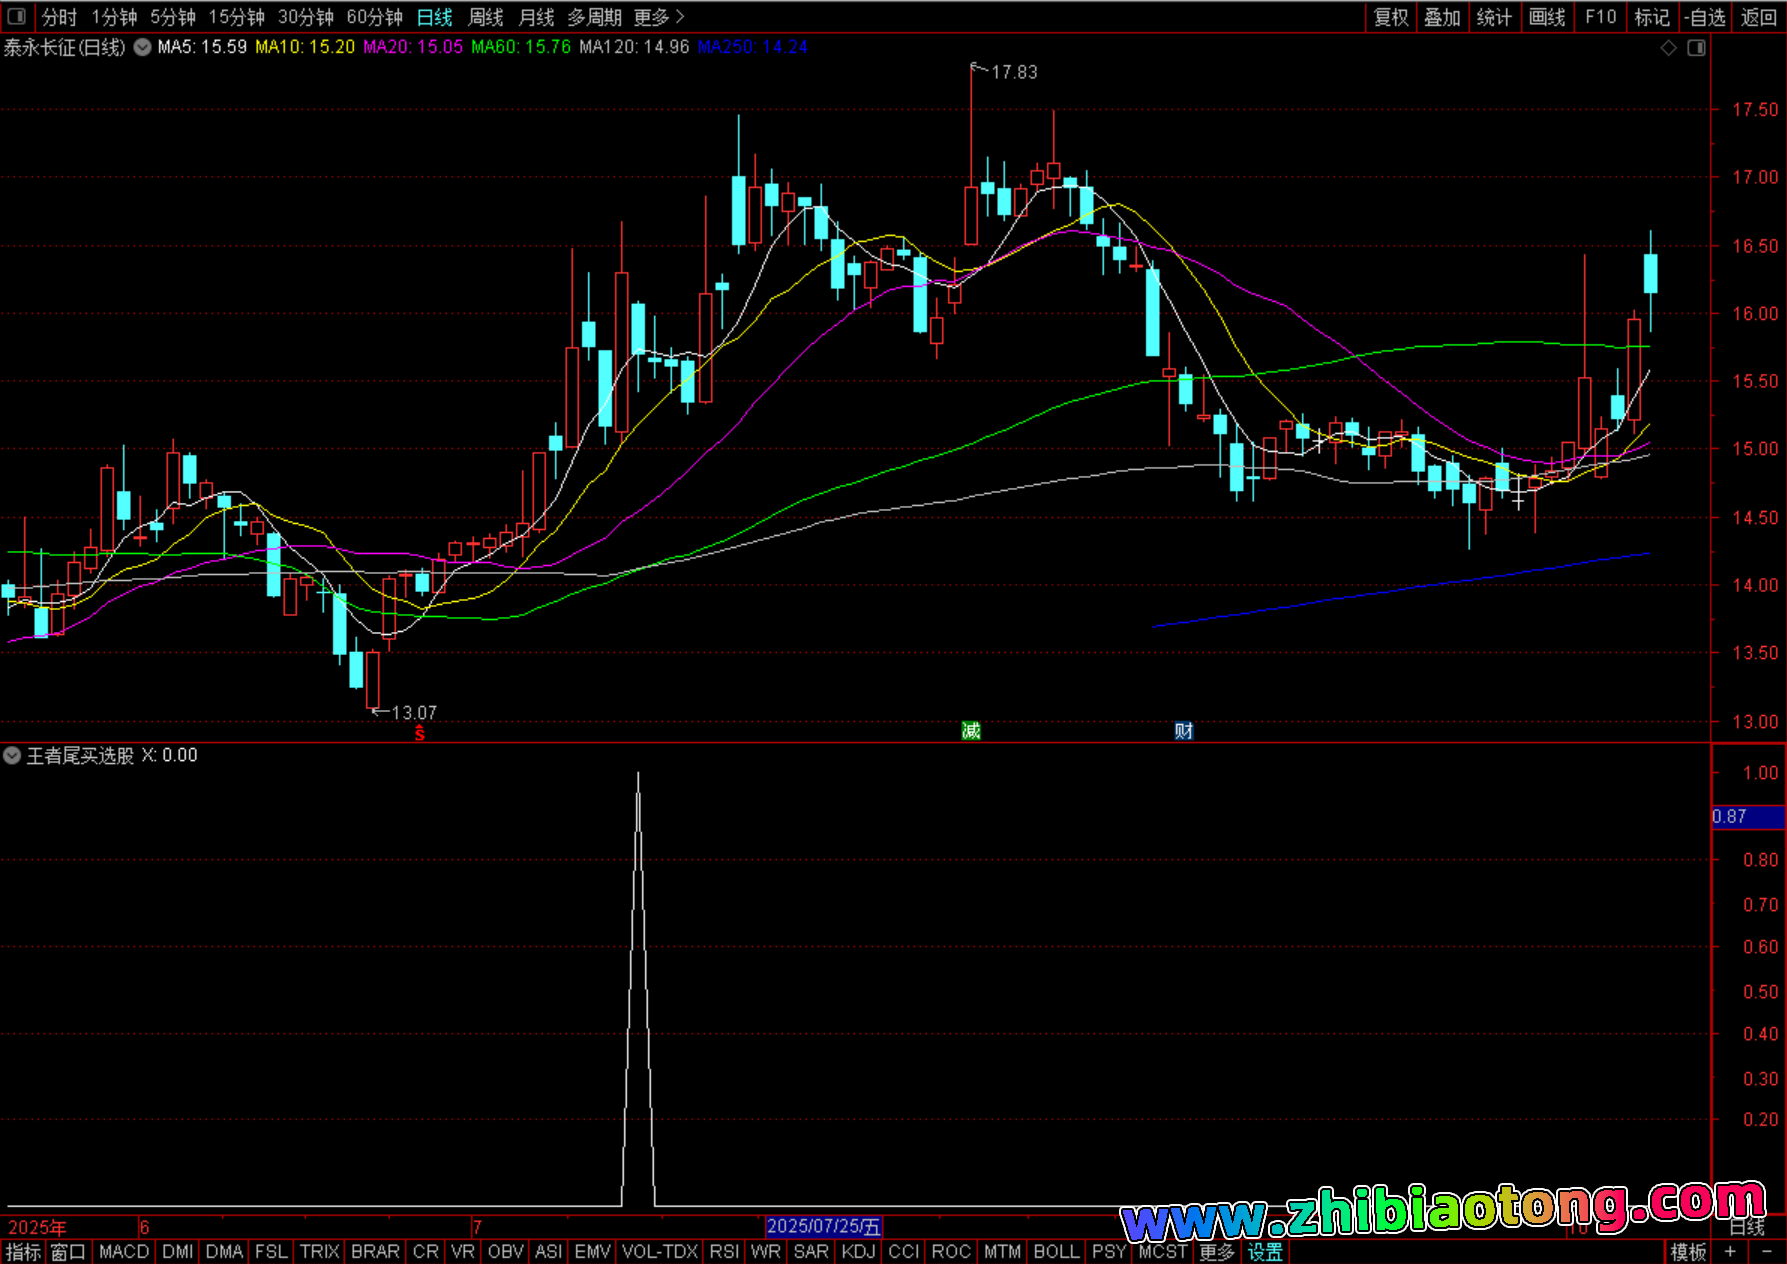This screenshot has height=1264, width=1787.
Task: Expand 更多 timeframe options in top bar
Action: click(x=658, y=17)
